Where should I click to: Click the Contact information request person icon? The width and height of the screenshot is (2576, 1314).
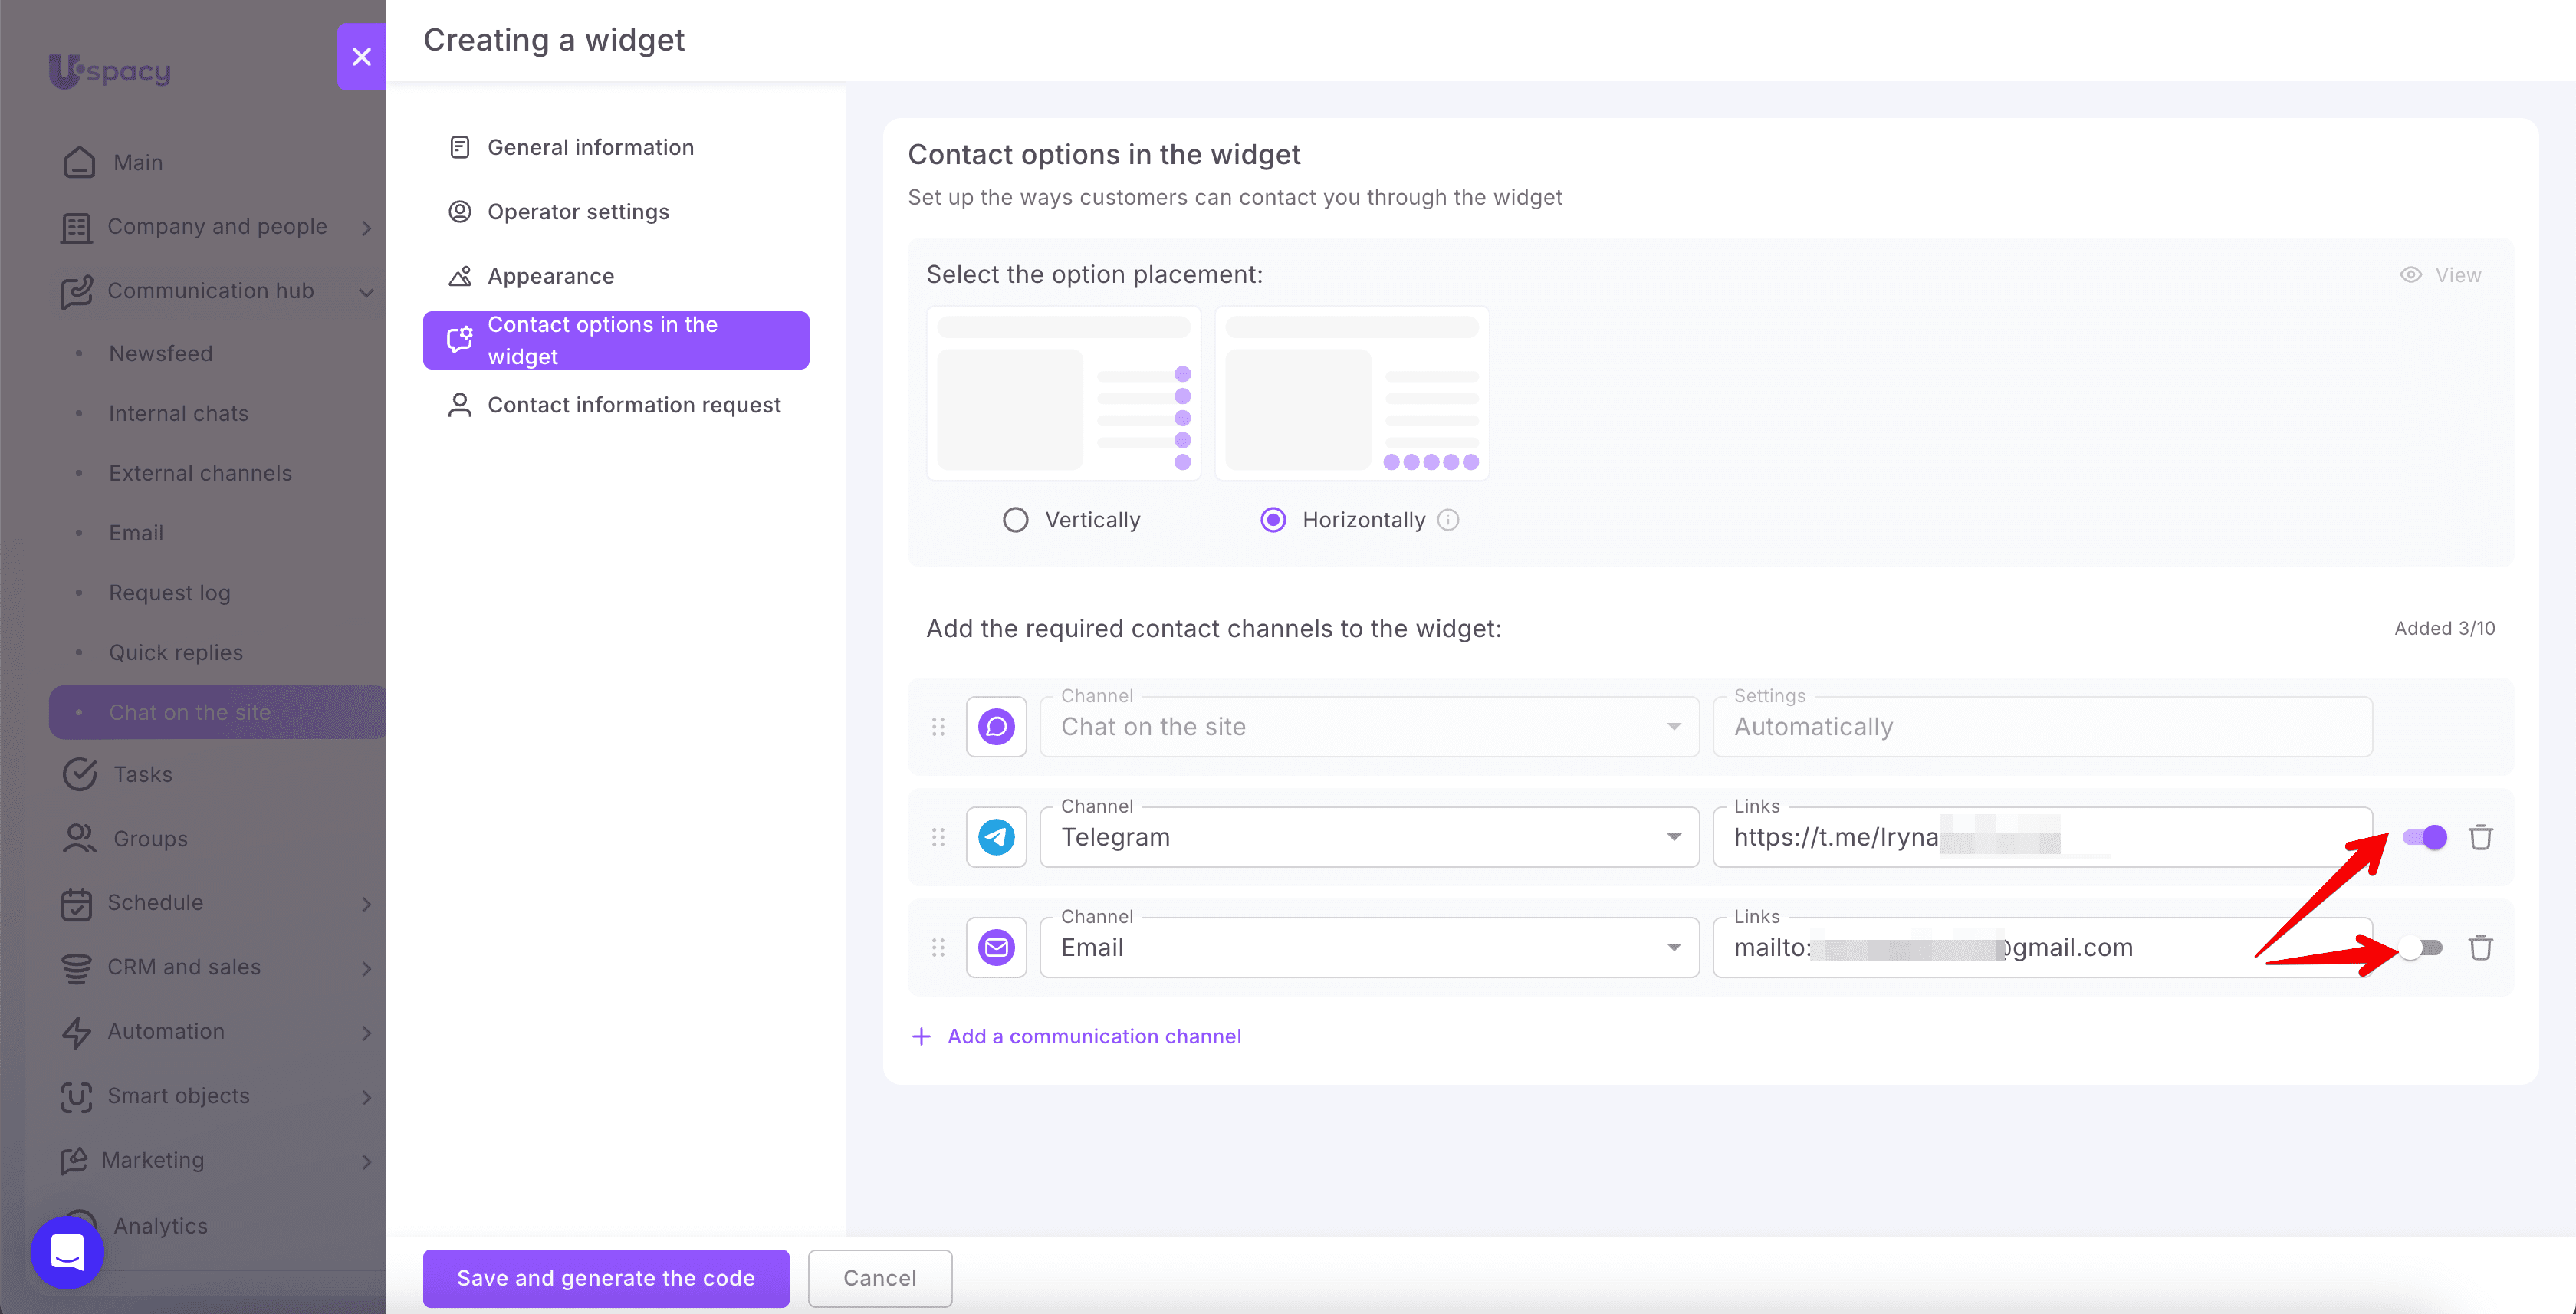click(x=459, y=405)
